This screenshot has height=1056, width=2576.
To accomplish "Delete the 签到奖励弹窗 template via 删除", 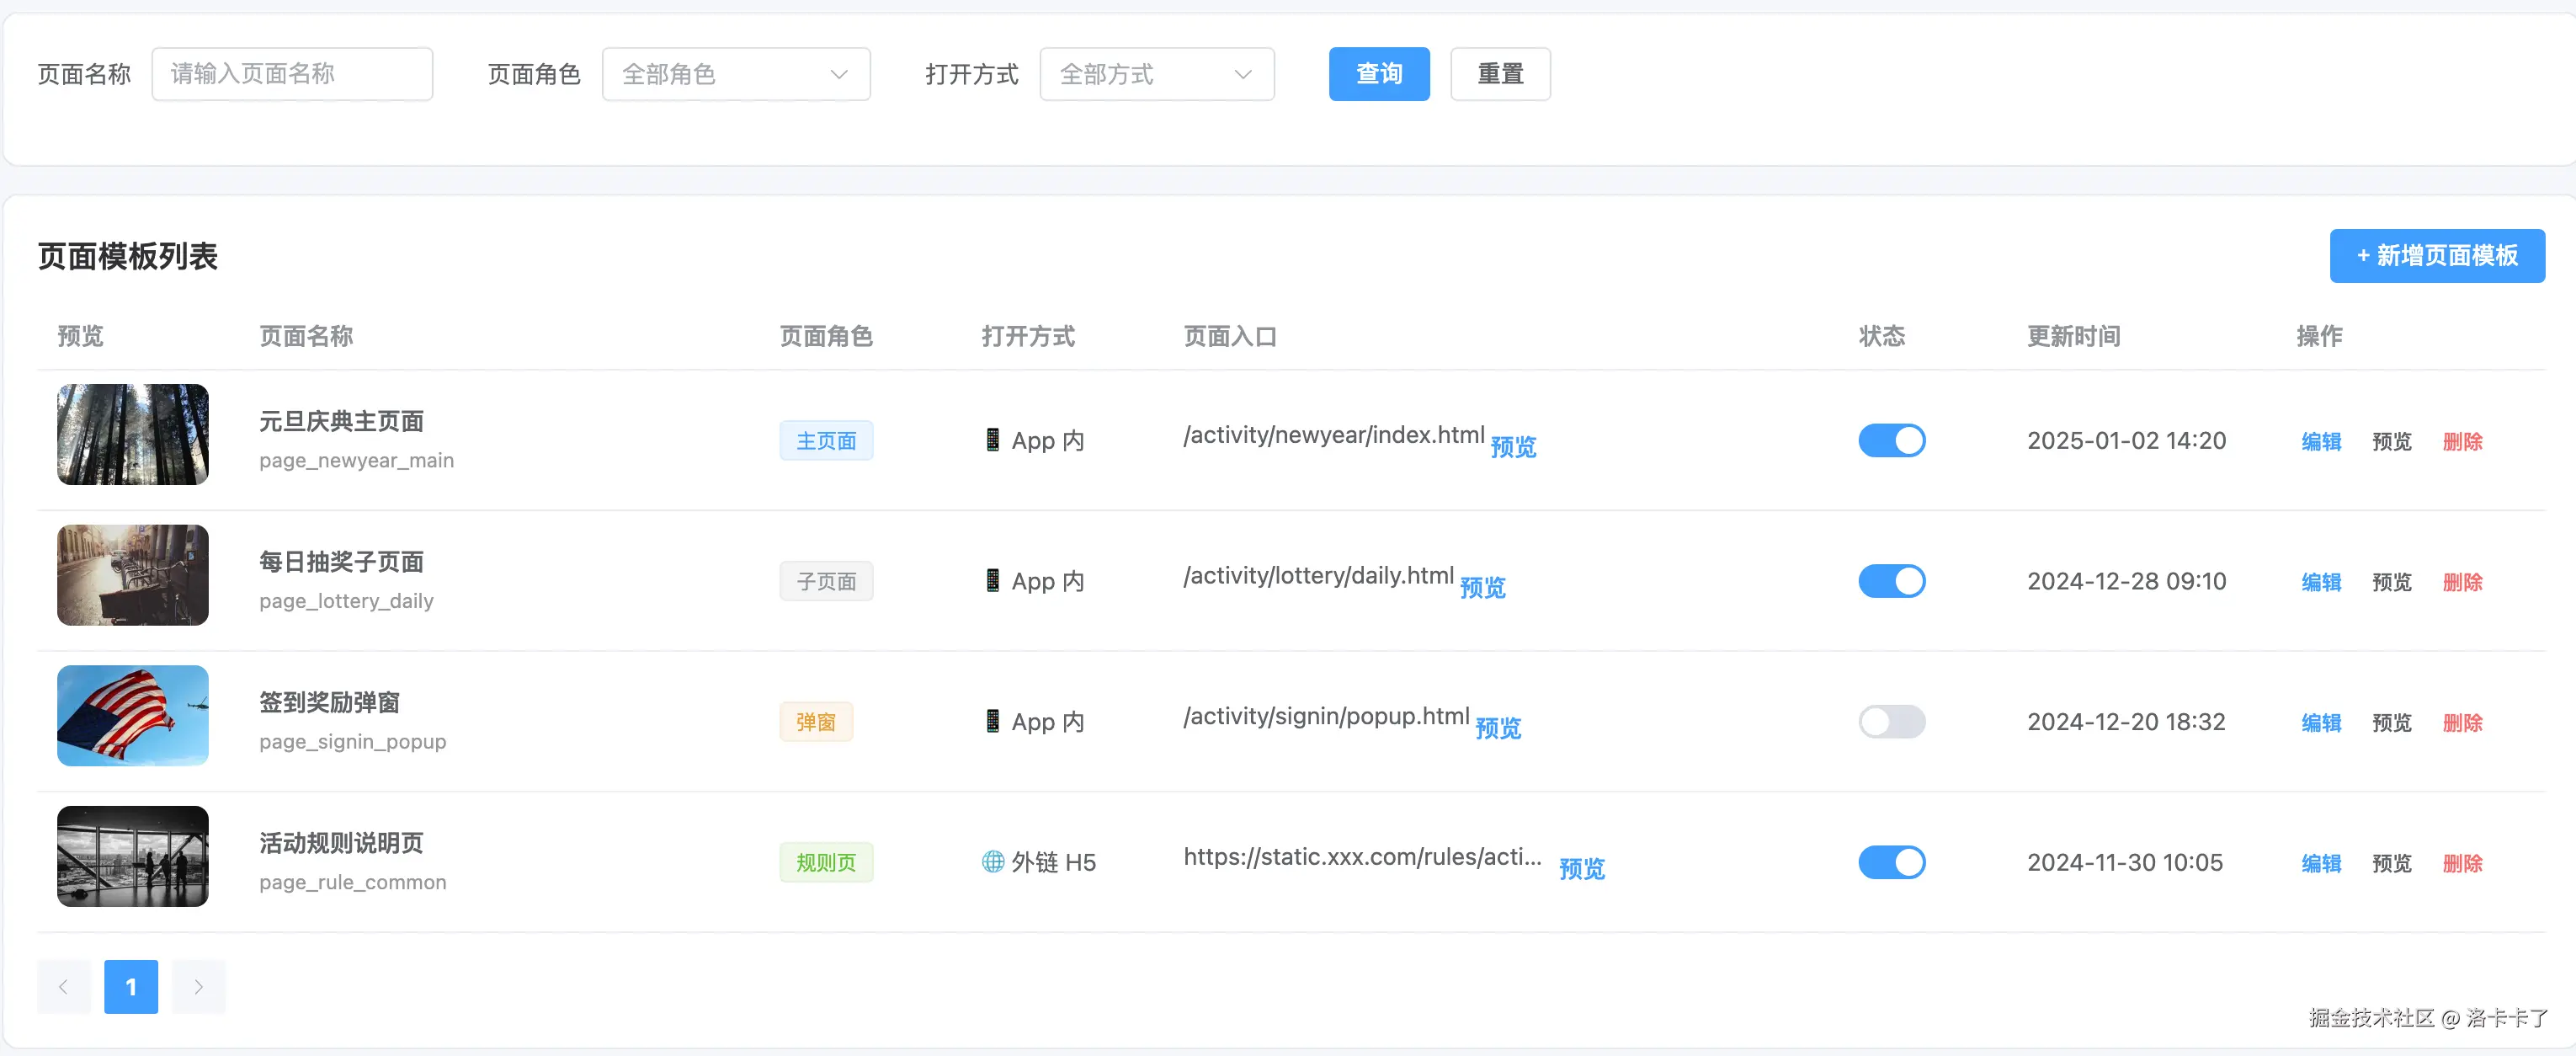I will (x=2462, y=723).
